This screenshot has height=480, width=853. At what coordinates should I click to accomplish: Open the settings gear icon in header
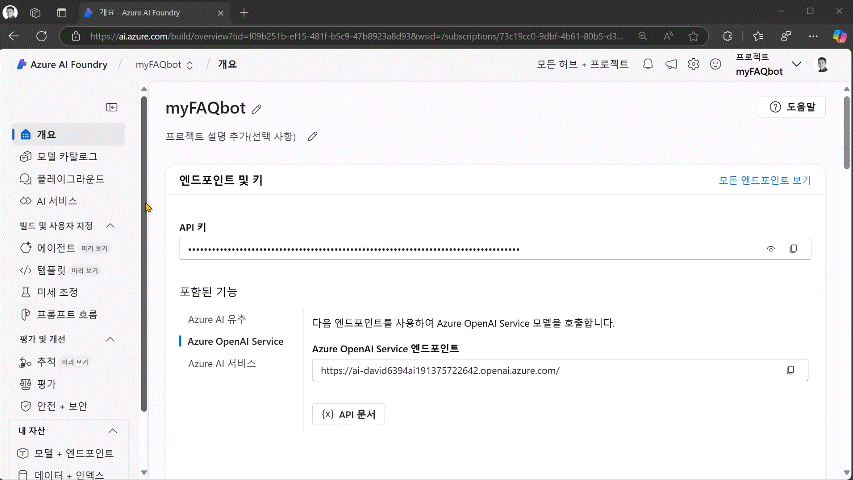coord(693,64)
